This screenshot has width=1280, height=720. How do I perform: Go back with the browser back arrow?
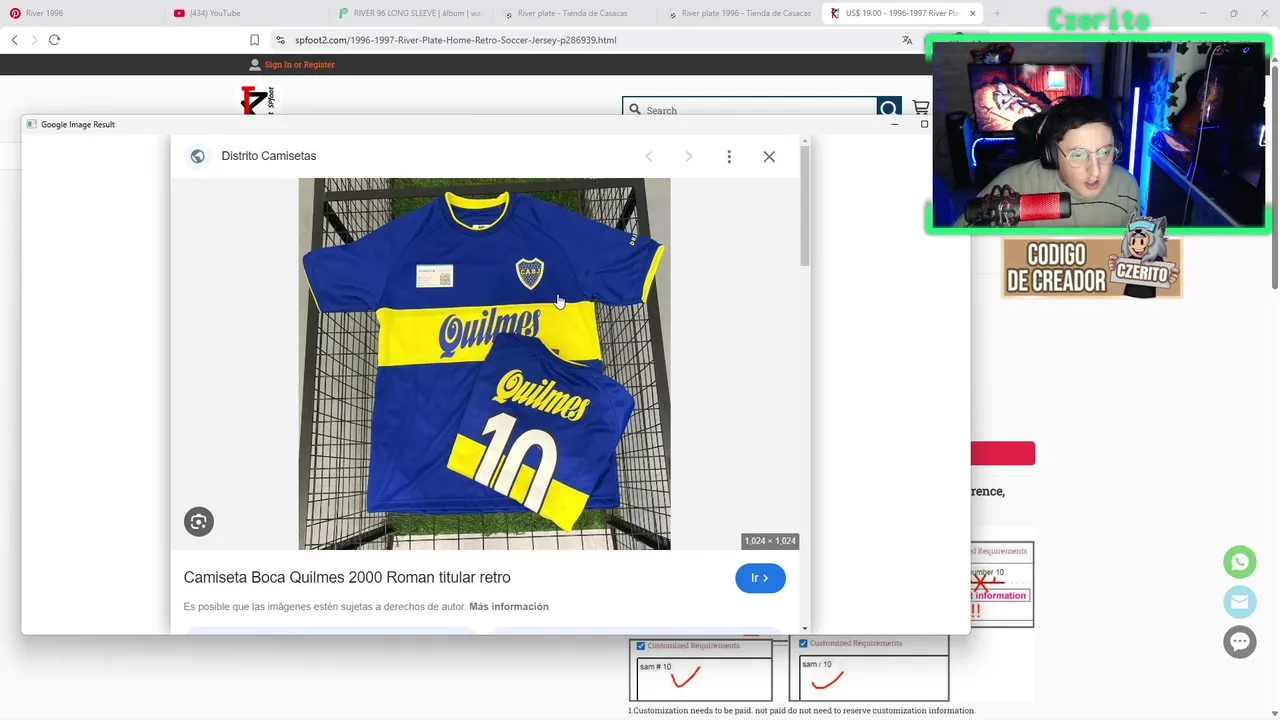(14, 40)
